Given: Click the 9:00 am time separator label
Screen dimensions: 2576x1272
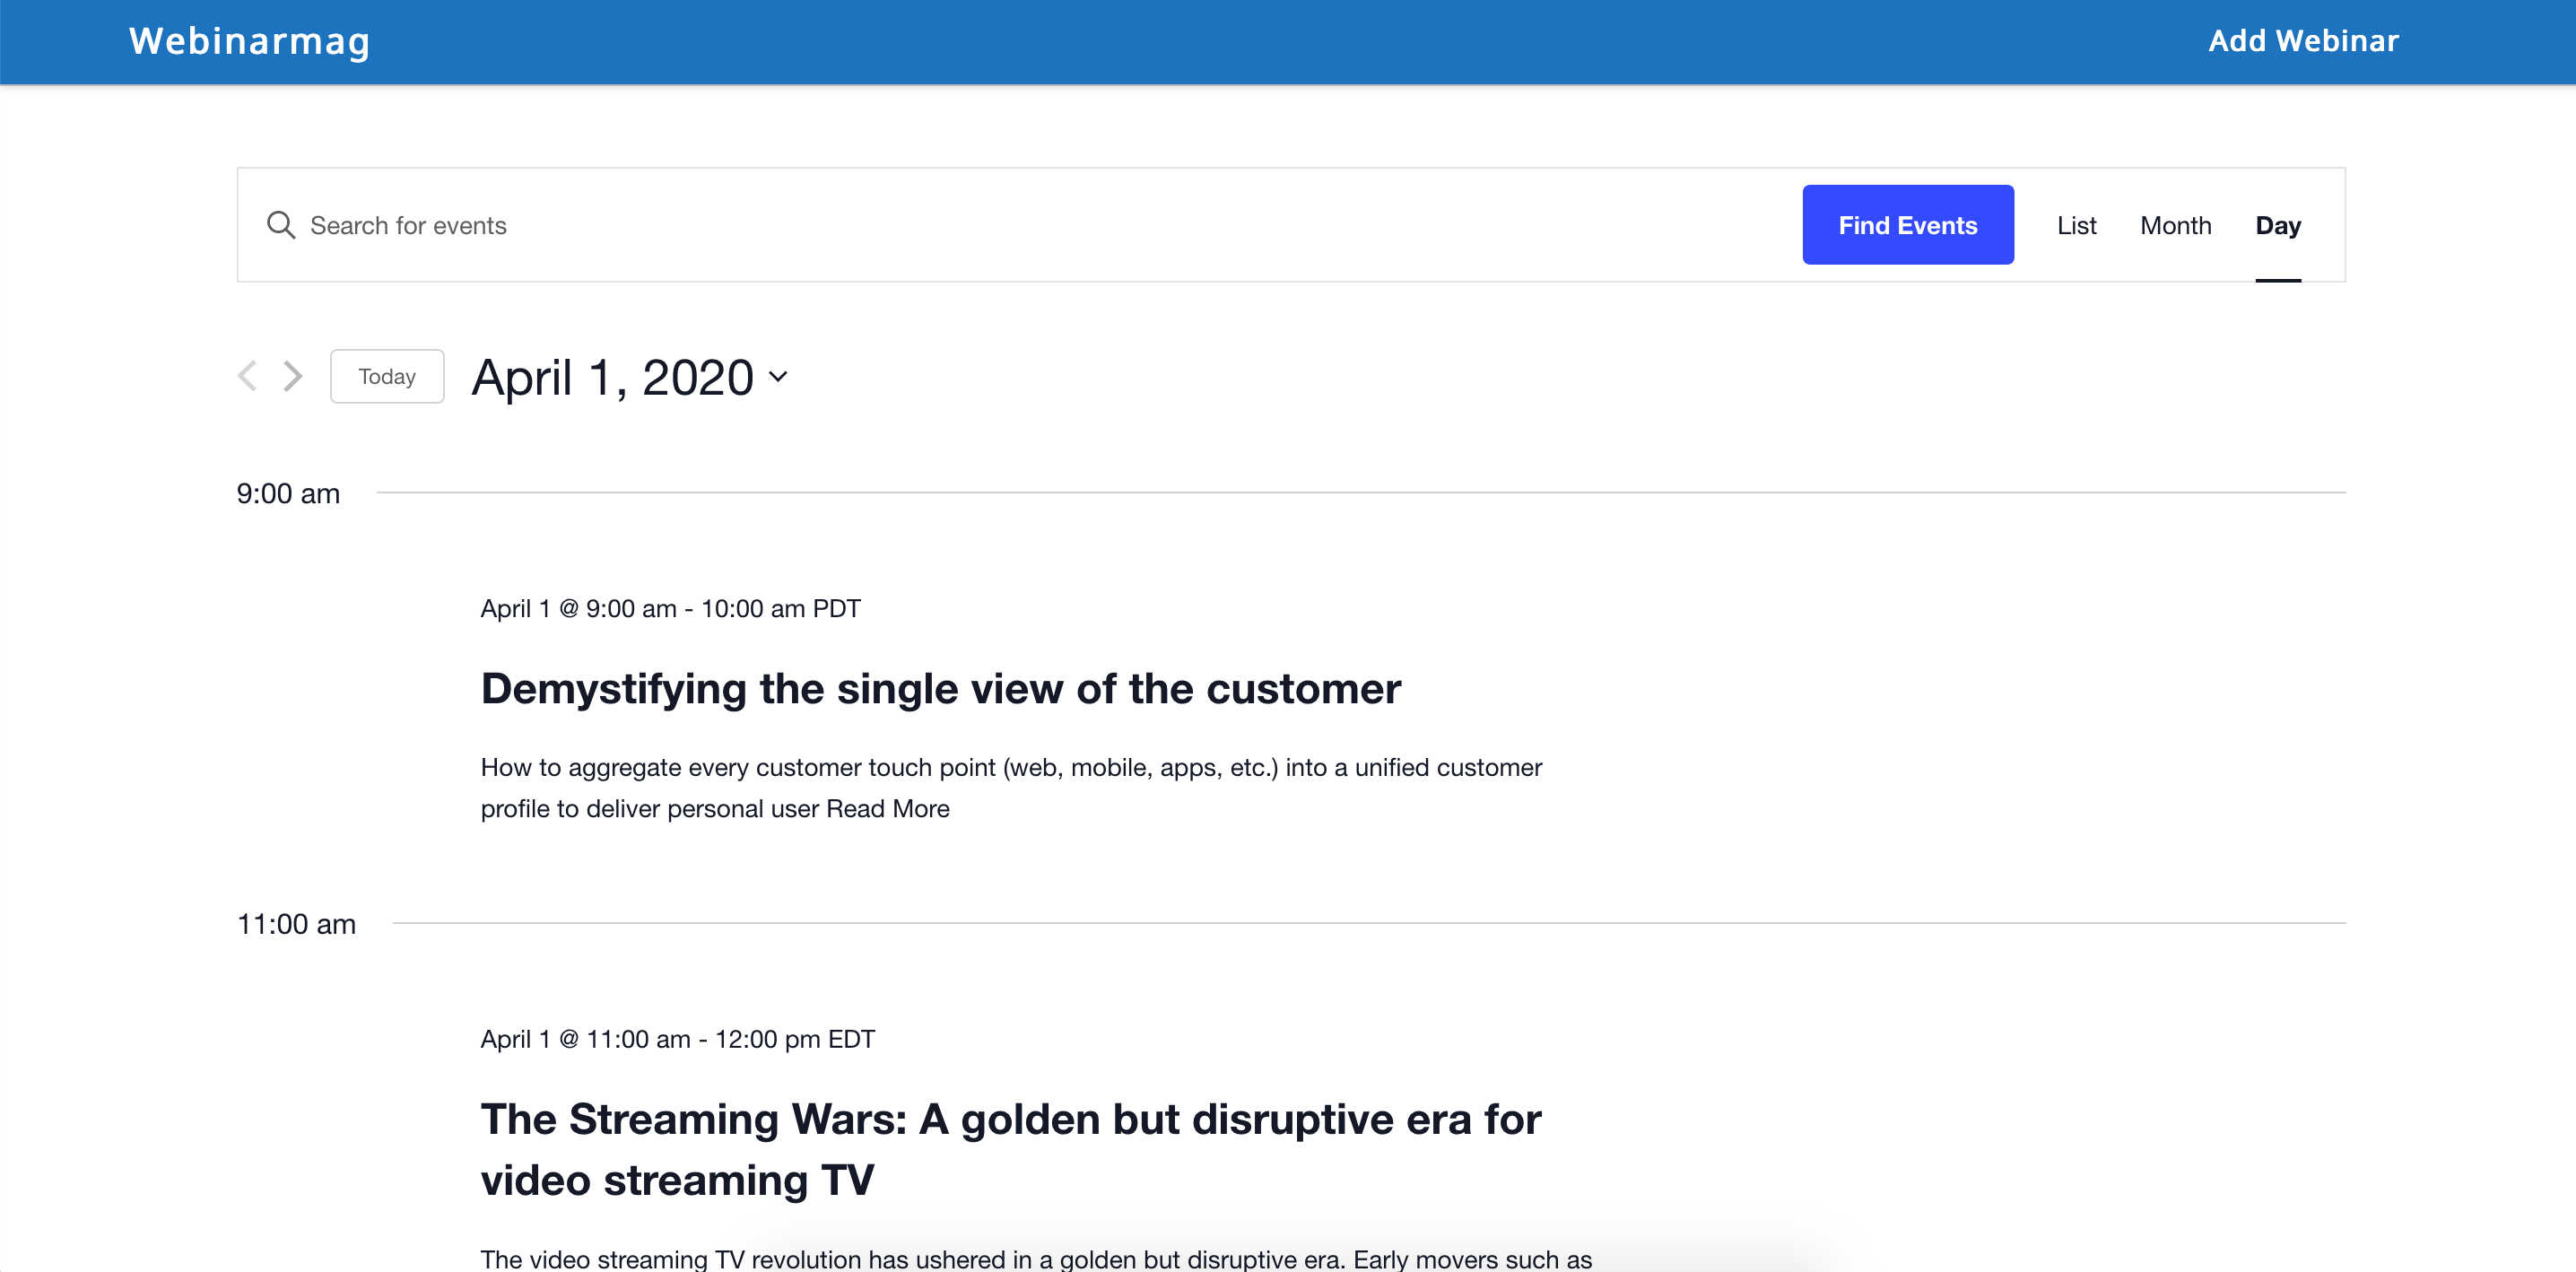Looking at the screenshot, I should point(288,493).
